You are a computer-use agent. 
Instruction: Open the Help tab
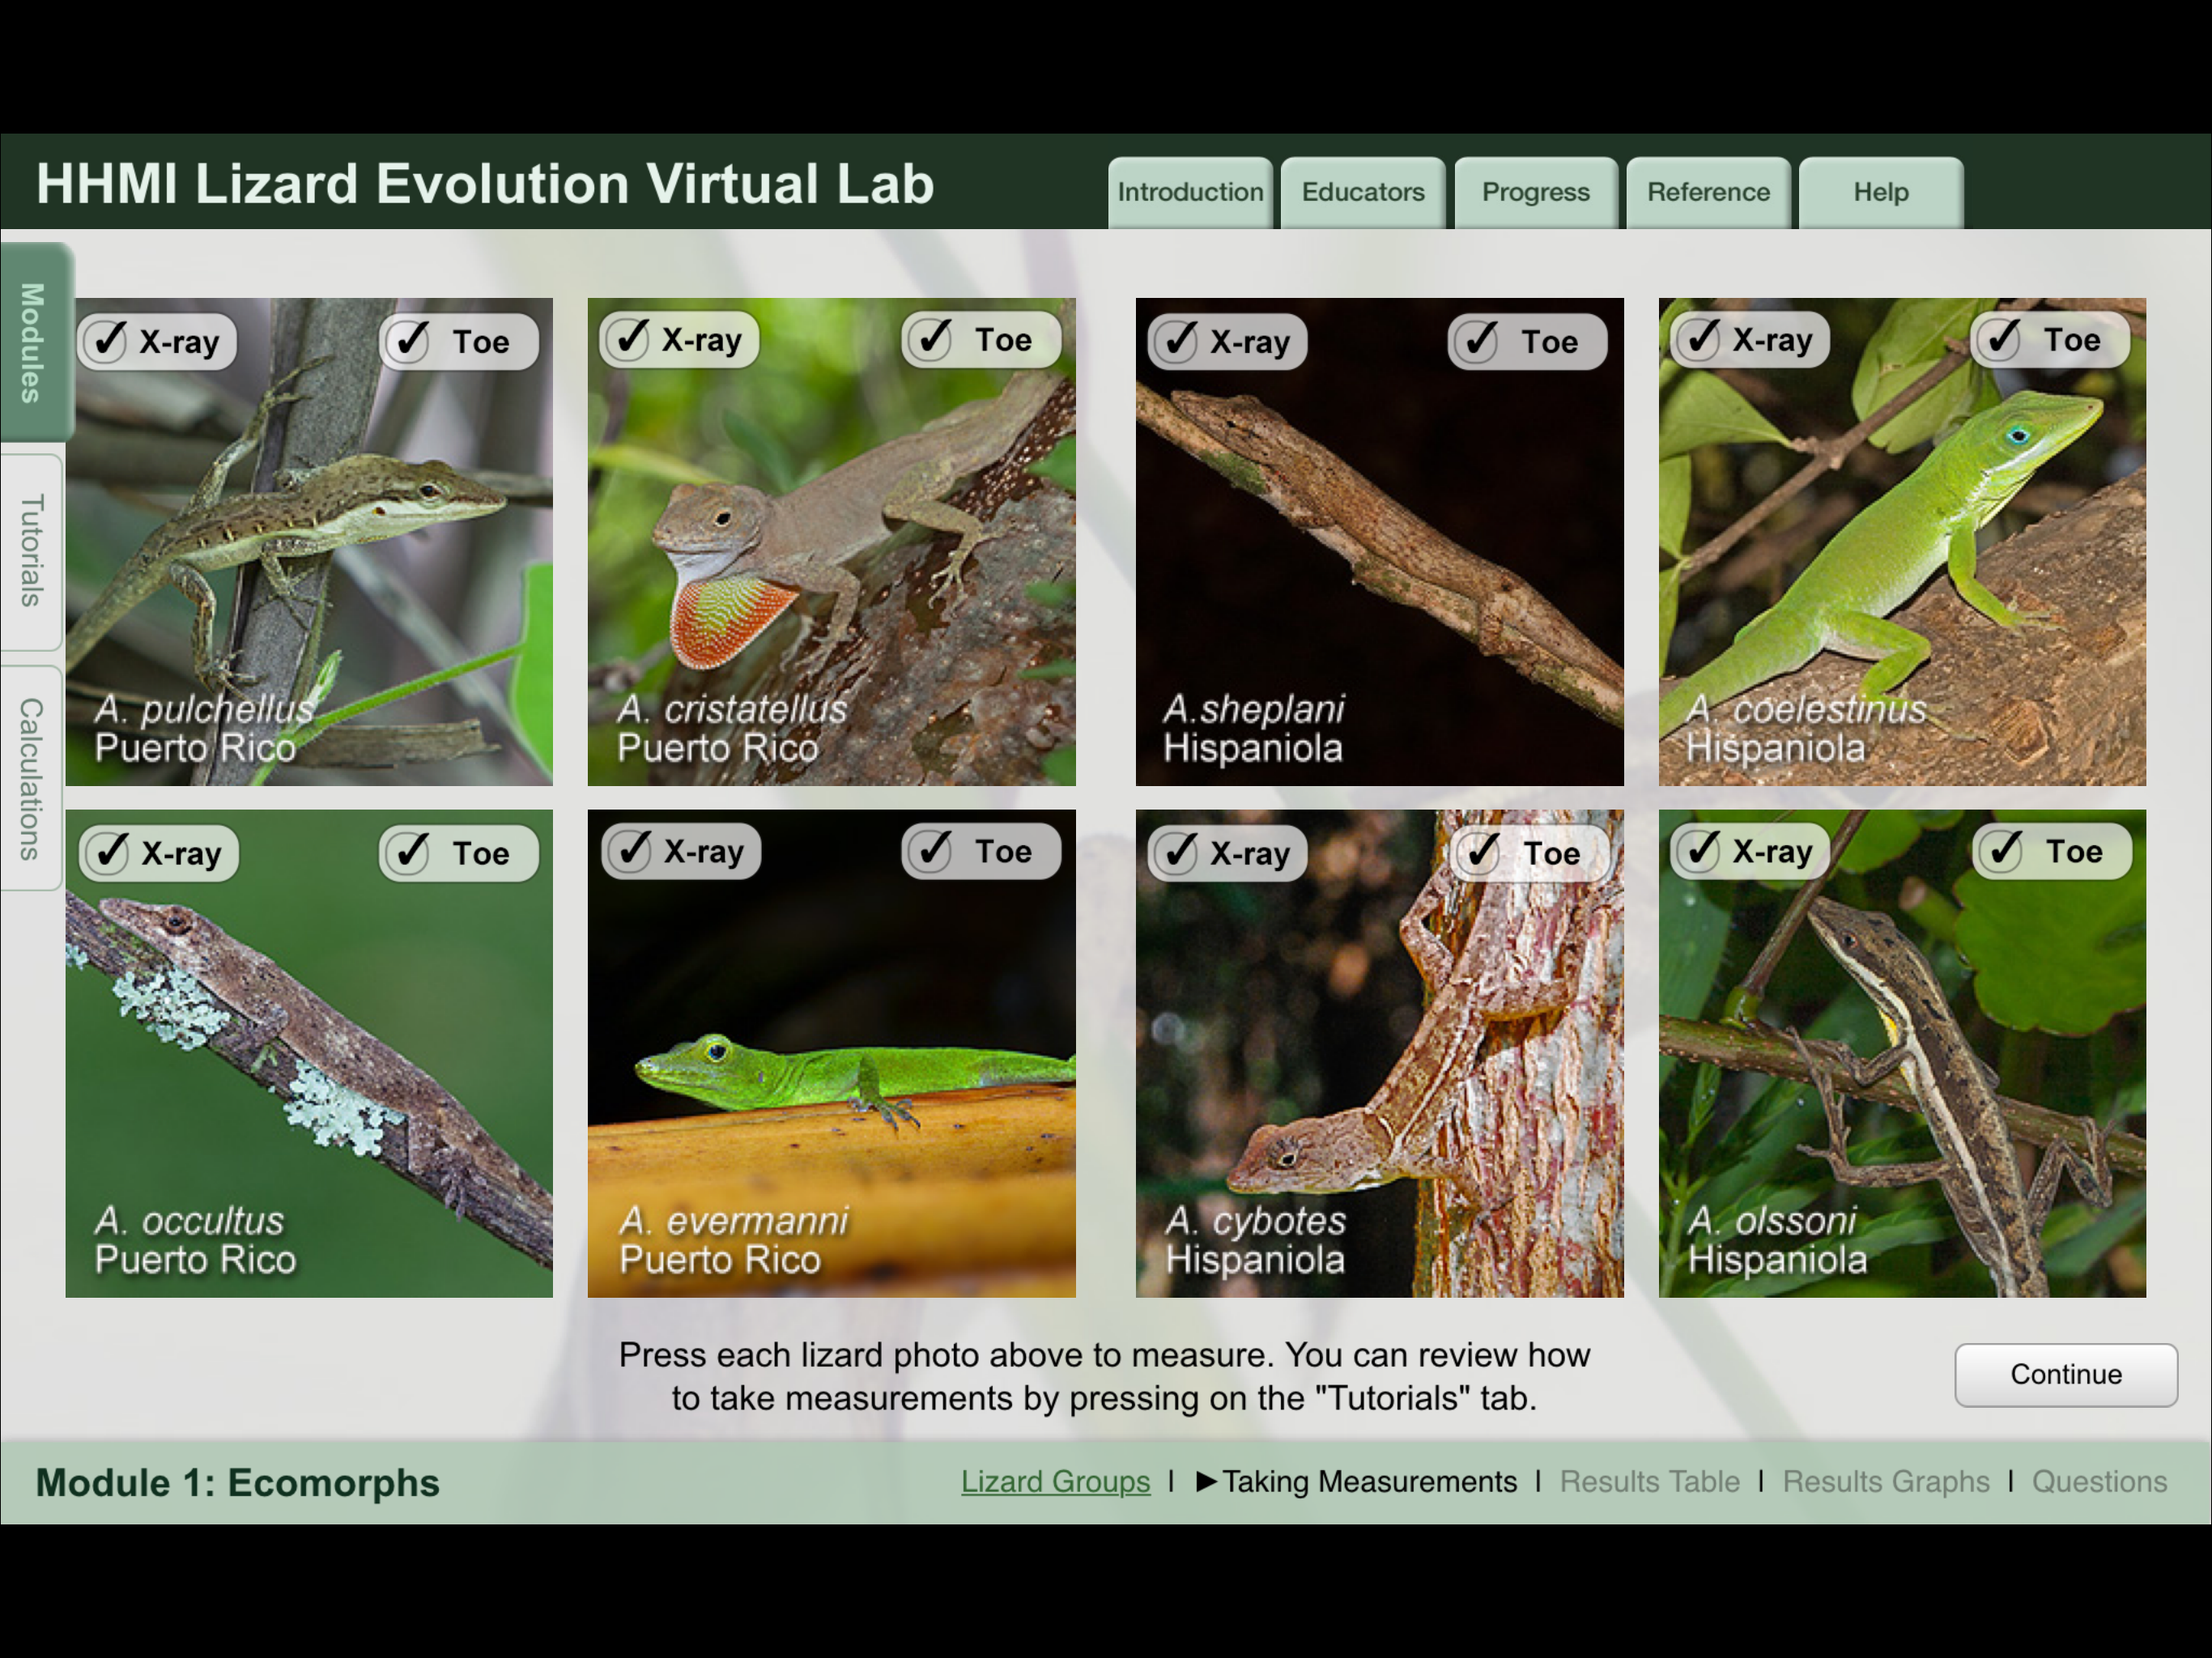[1880, 192]
